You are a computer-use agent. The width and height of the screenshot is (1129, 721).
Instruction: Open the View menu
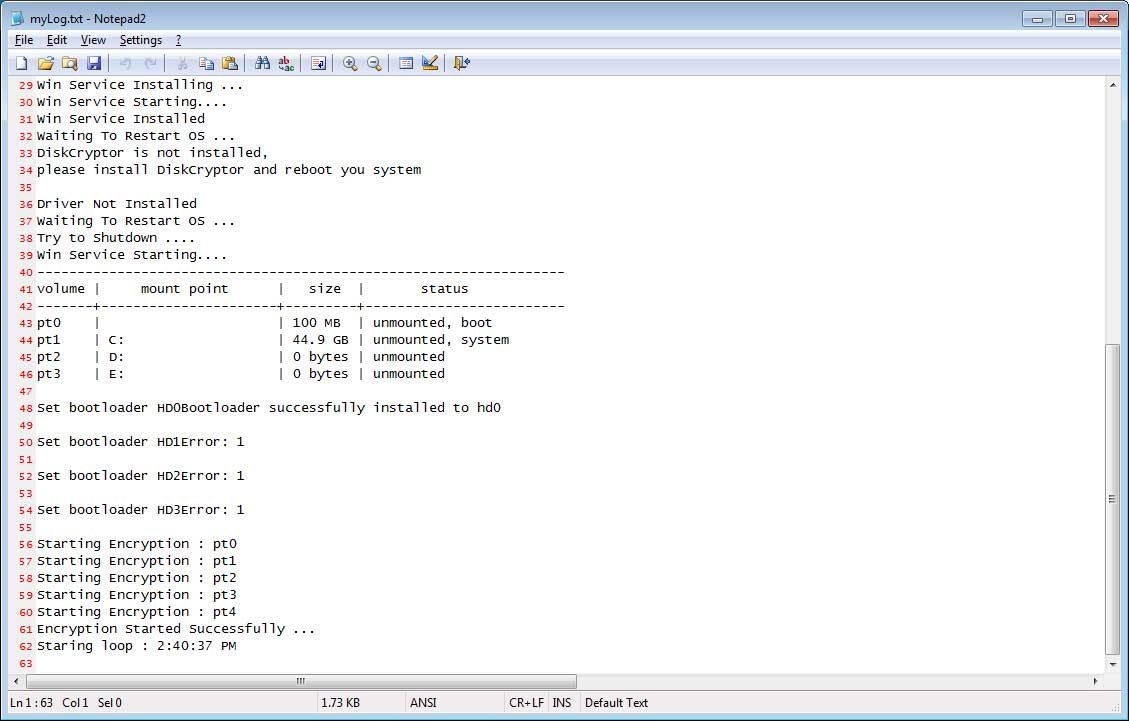(x=93, y=40)
